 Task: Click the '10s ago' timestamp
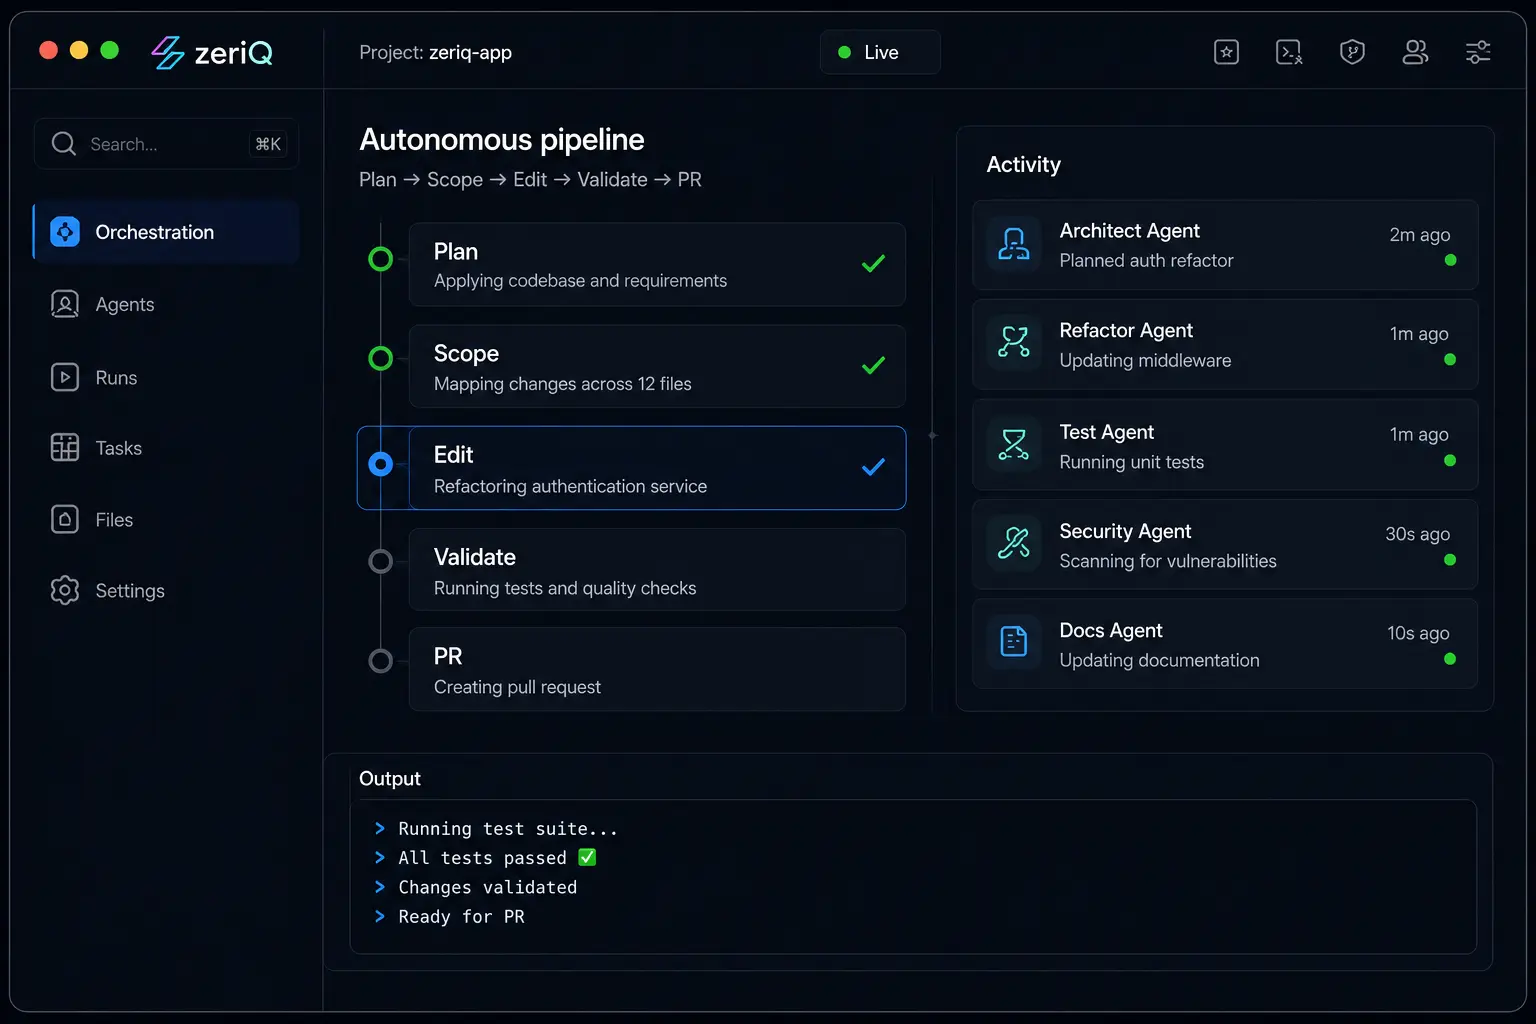[x=1418, y=633]
